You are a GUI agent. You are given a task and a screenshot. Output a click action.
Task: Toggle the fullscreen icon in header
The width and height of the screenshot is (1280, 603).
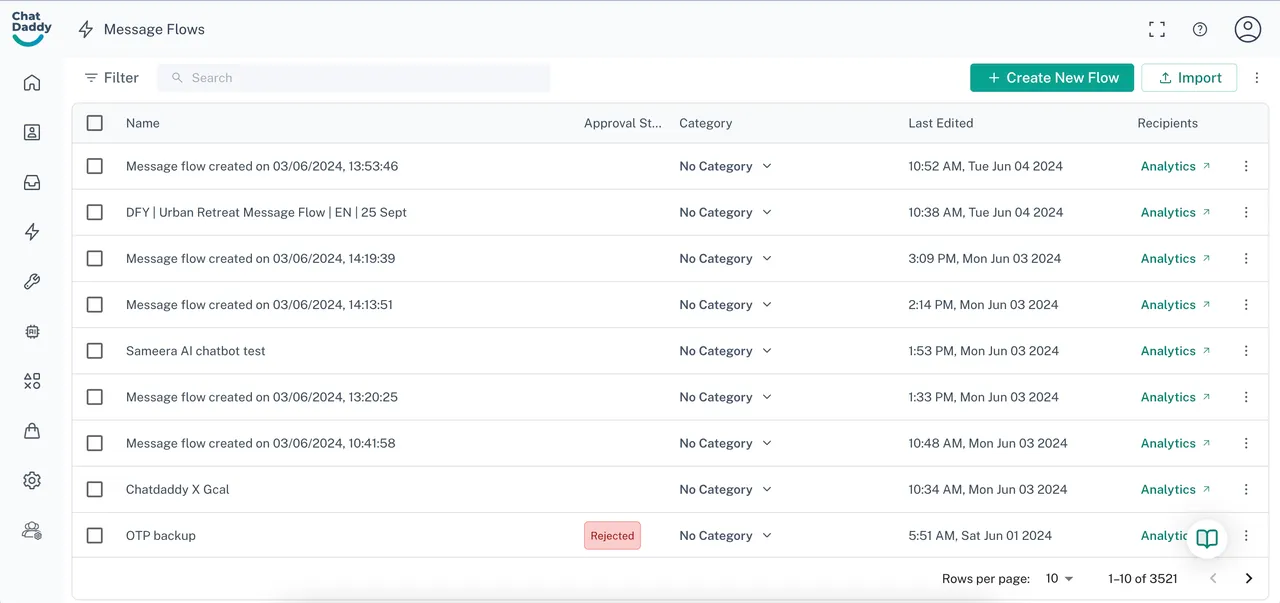[x=1157, y=30]
